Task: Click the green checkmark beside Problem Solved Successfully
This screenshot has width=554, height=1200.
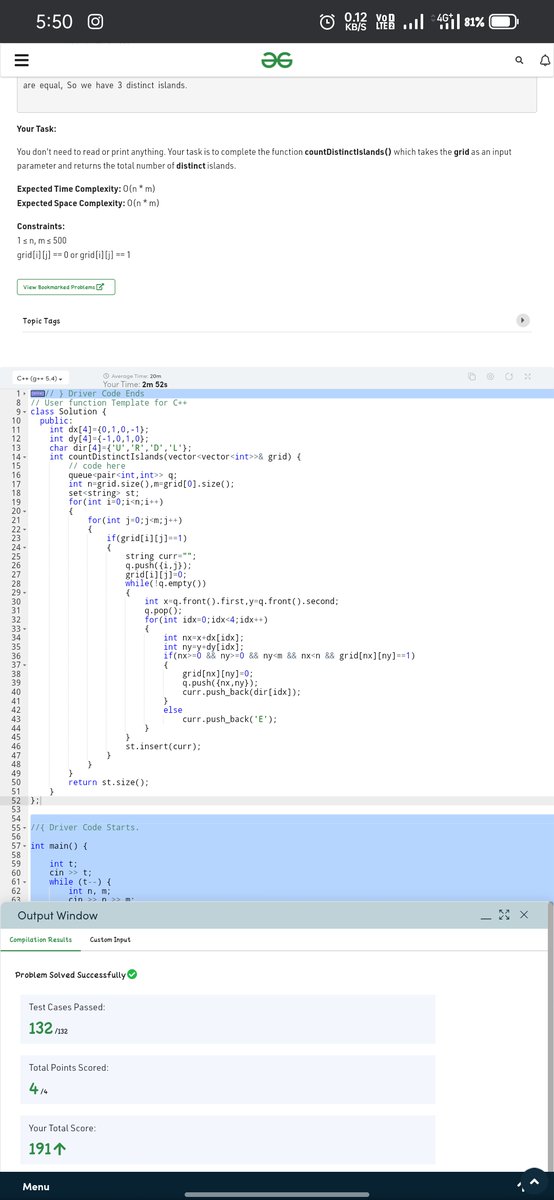Action: [x=132, y=974]
